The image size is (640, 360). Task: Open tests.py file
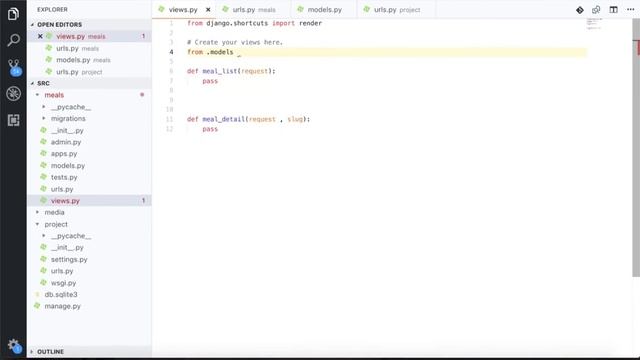pos(64,177)
